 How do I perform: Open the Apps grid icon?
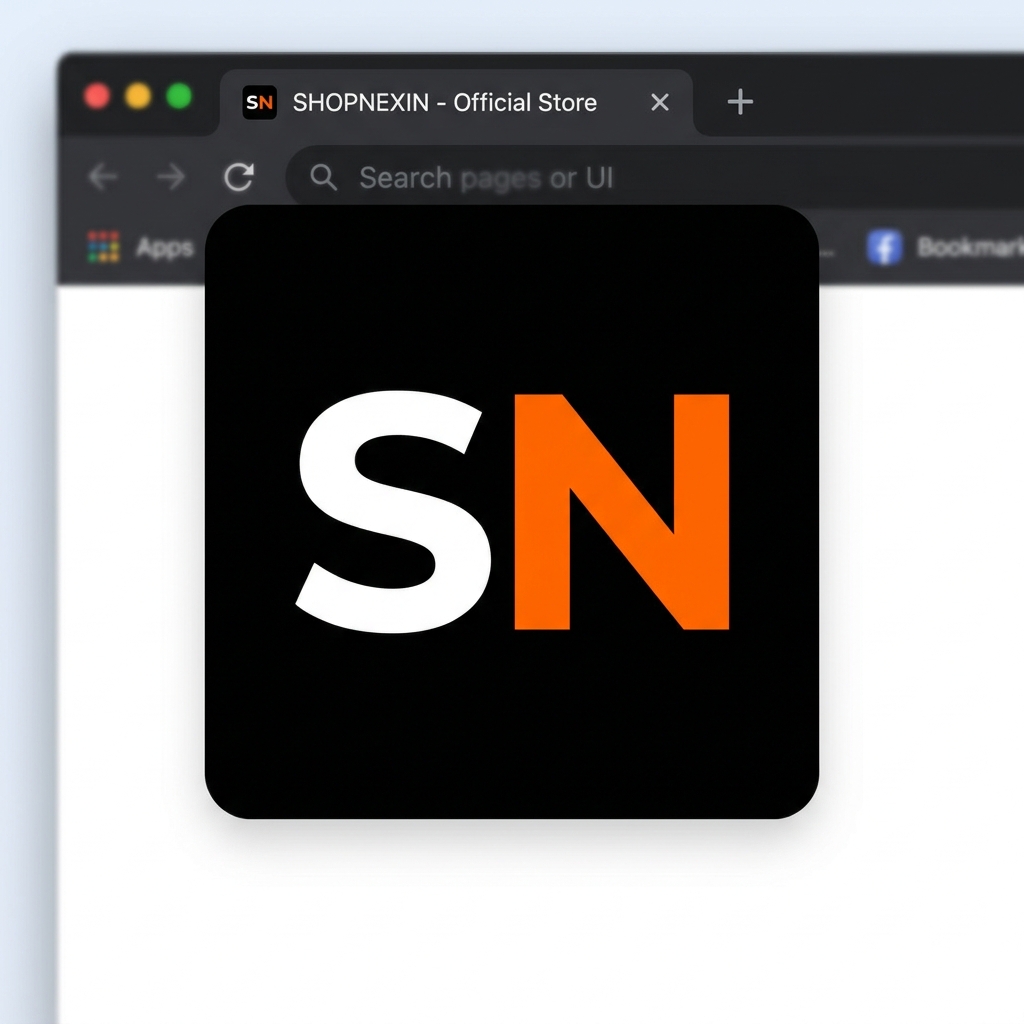pos(103,247)
